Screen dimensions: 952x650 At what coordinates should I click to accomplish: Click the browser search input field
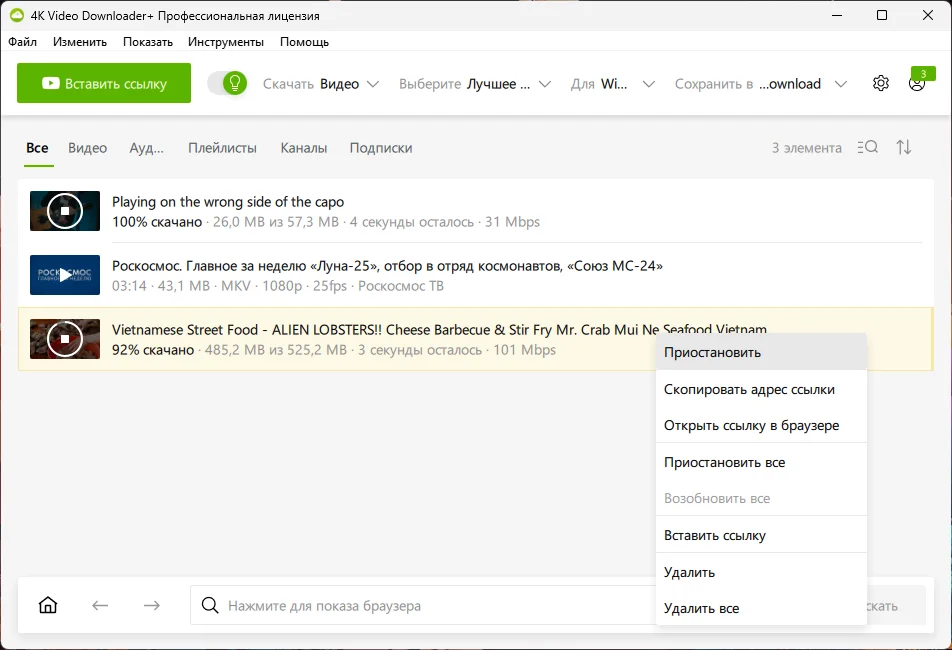point(420,605)
